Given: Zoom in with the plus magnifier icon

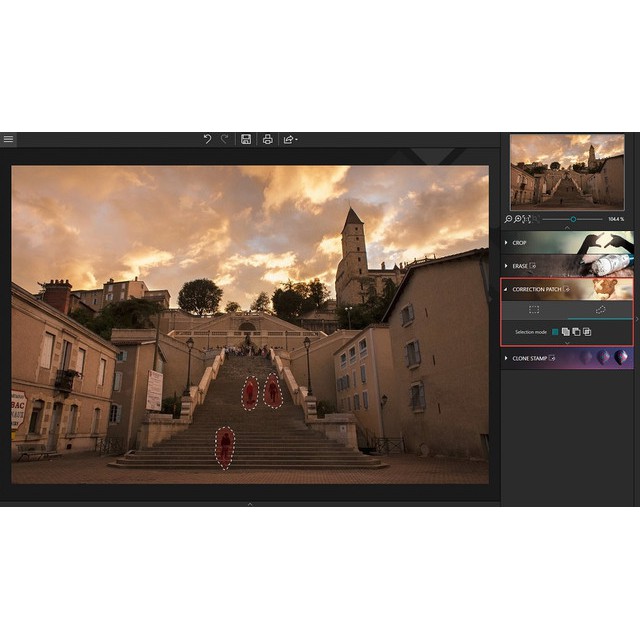Looking at the screenshot, I should point(517,219).
